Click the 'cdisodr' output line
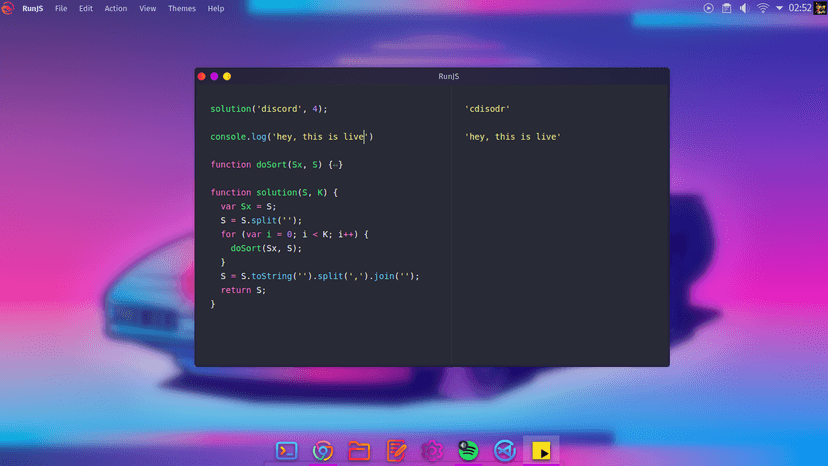This screenshot has width=828, height=466. pos(488,109)
